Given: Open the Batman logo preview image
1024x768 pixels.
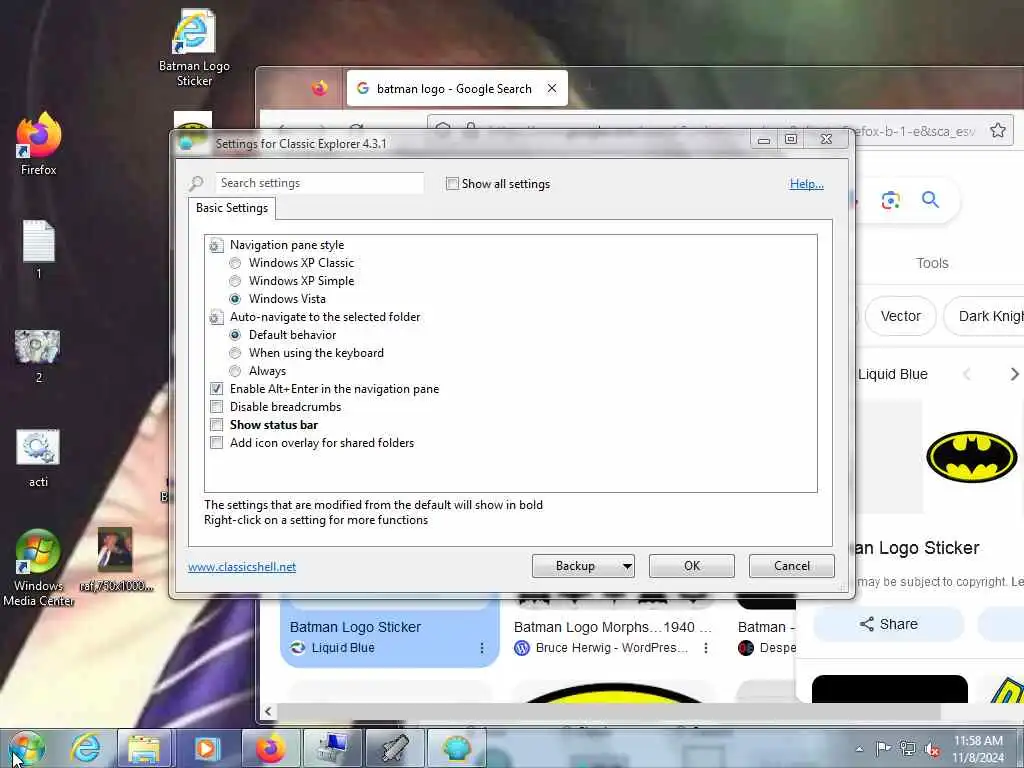Looking at the screenshot, I should [972, 456].
